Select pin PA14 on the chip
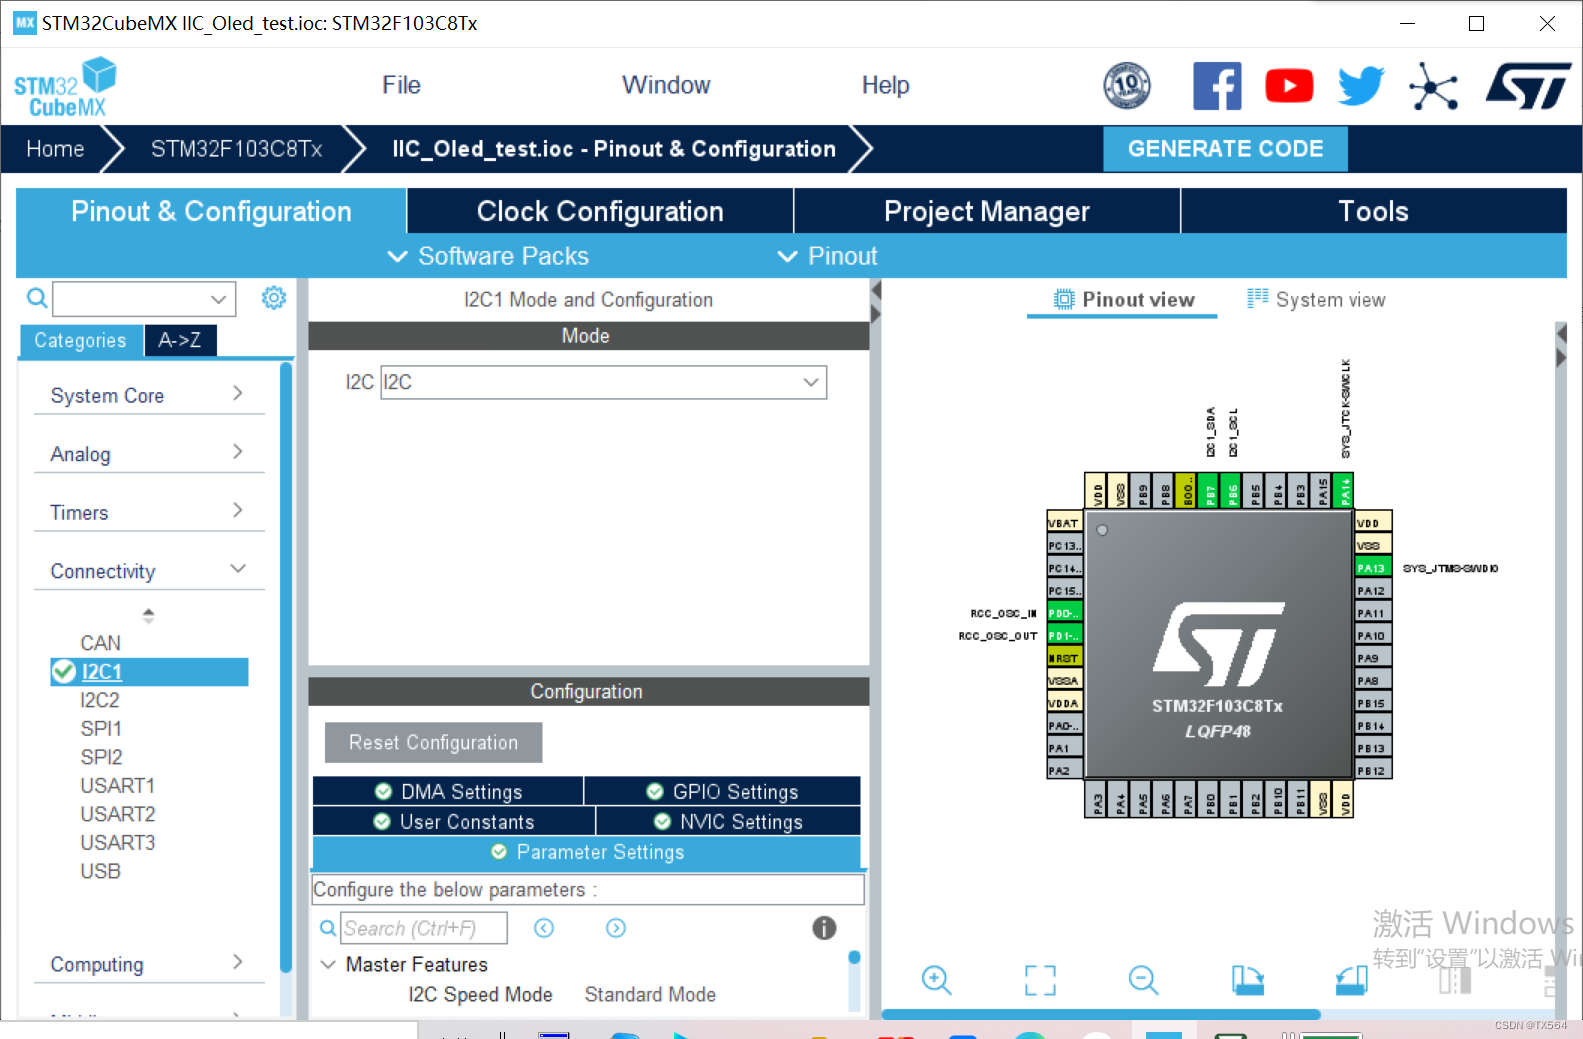Screen dimensions: 1583x1039 (x=1345, y=491)
